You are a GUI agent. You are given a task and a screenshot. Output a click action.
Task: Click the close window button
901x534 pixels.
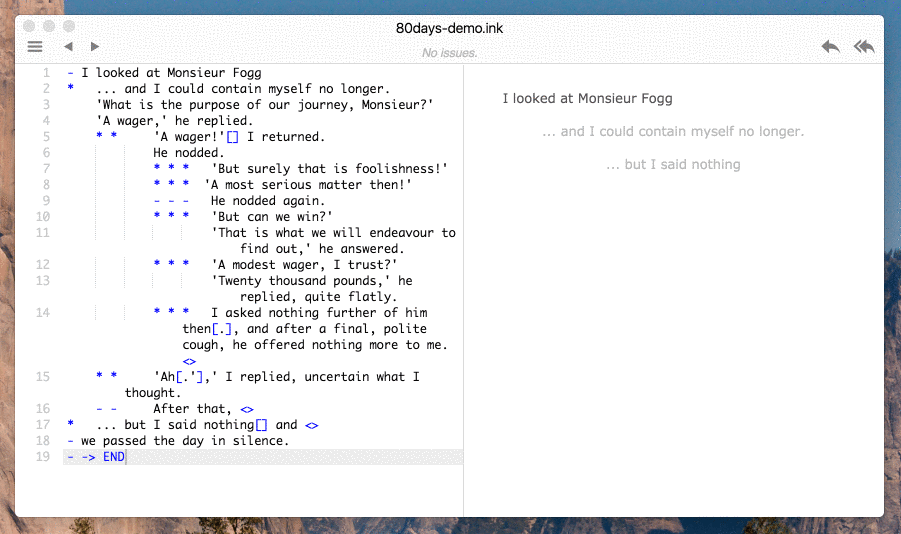29,26
